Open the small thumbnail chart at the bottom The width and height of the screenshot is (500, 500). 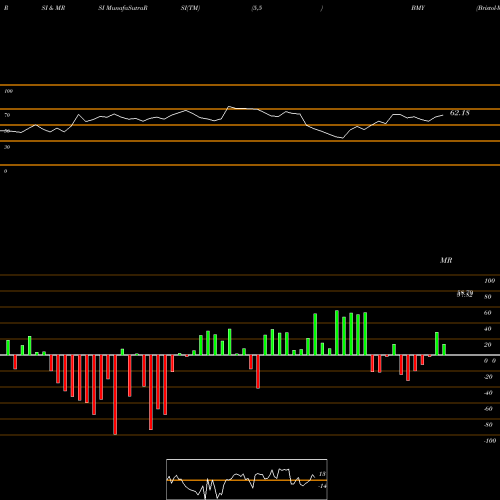click(247, 479)
